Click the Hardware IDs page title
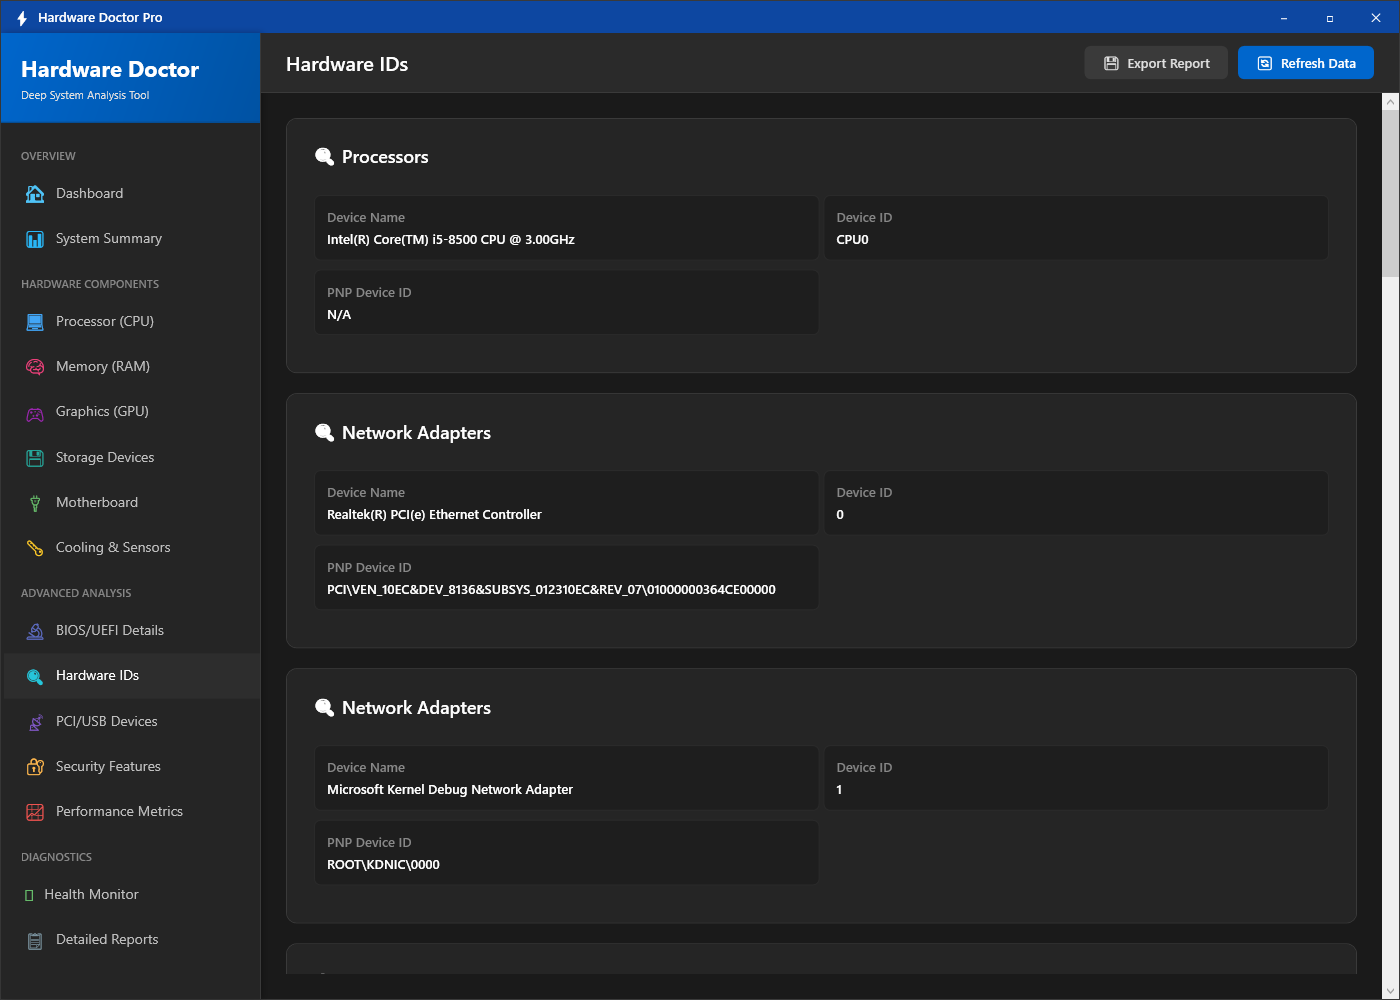Viewport: 1400px width, 1000px height. click(347, 64)
